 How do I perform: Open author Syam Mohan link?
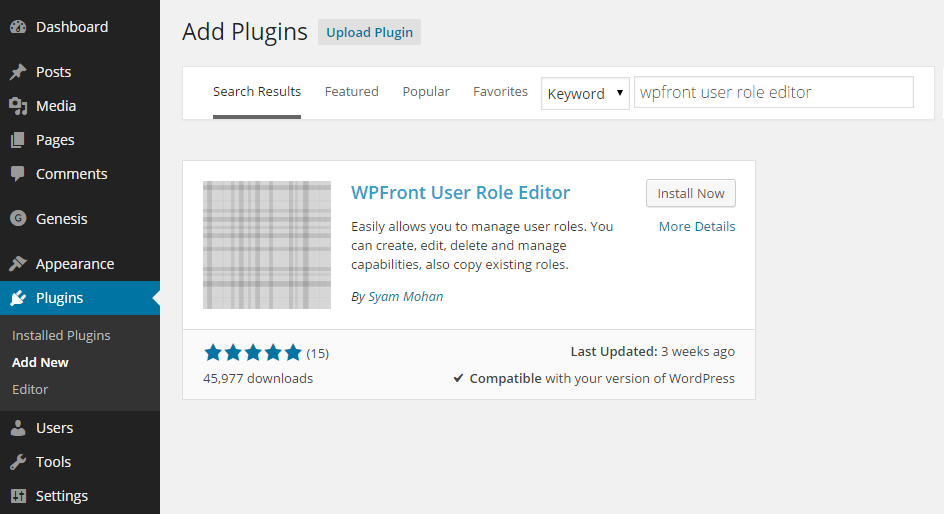pos(406,297)
